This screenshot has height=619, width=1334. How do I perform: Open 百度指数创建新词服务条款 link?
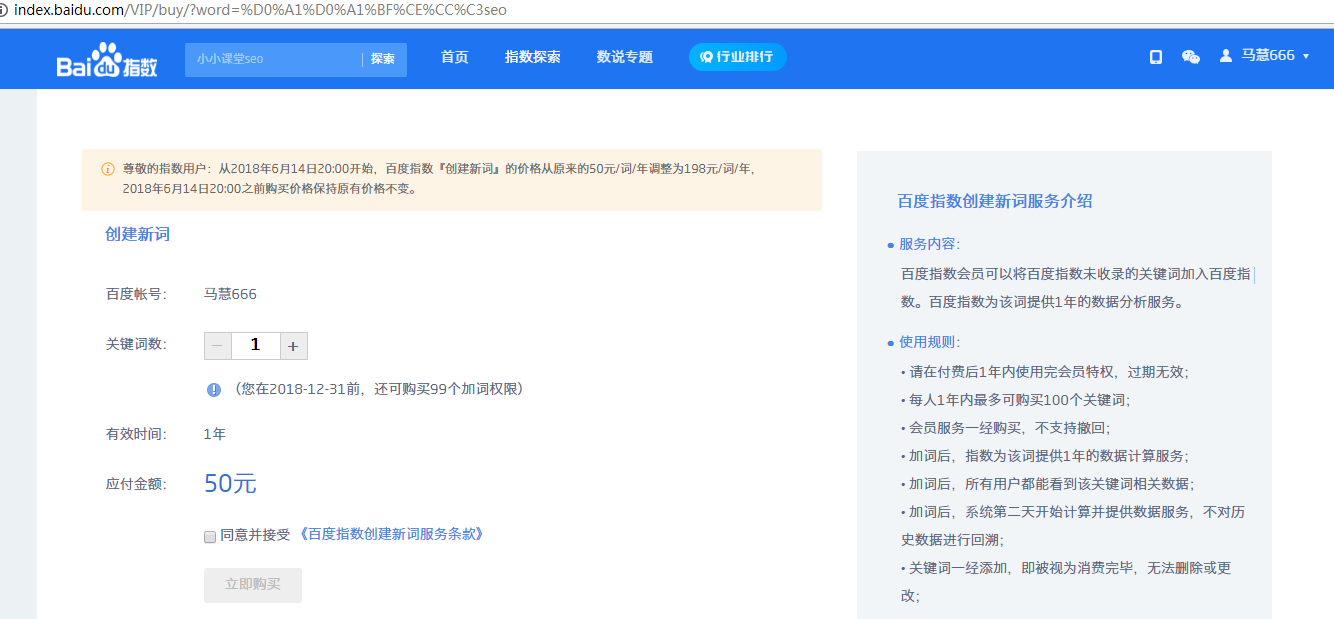391,535
